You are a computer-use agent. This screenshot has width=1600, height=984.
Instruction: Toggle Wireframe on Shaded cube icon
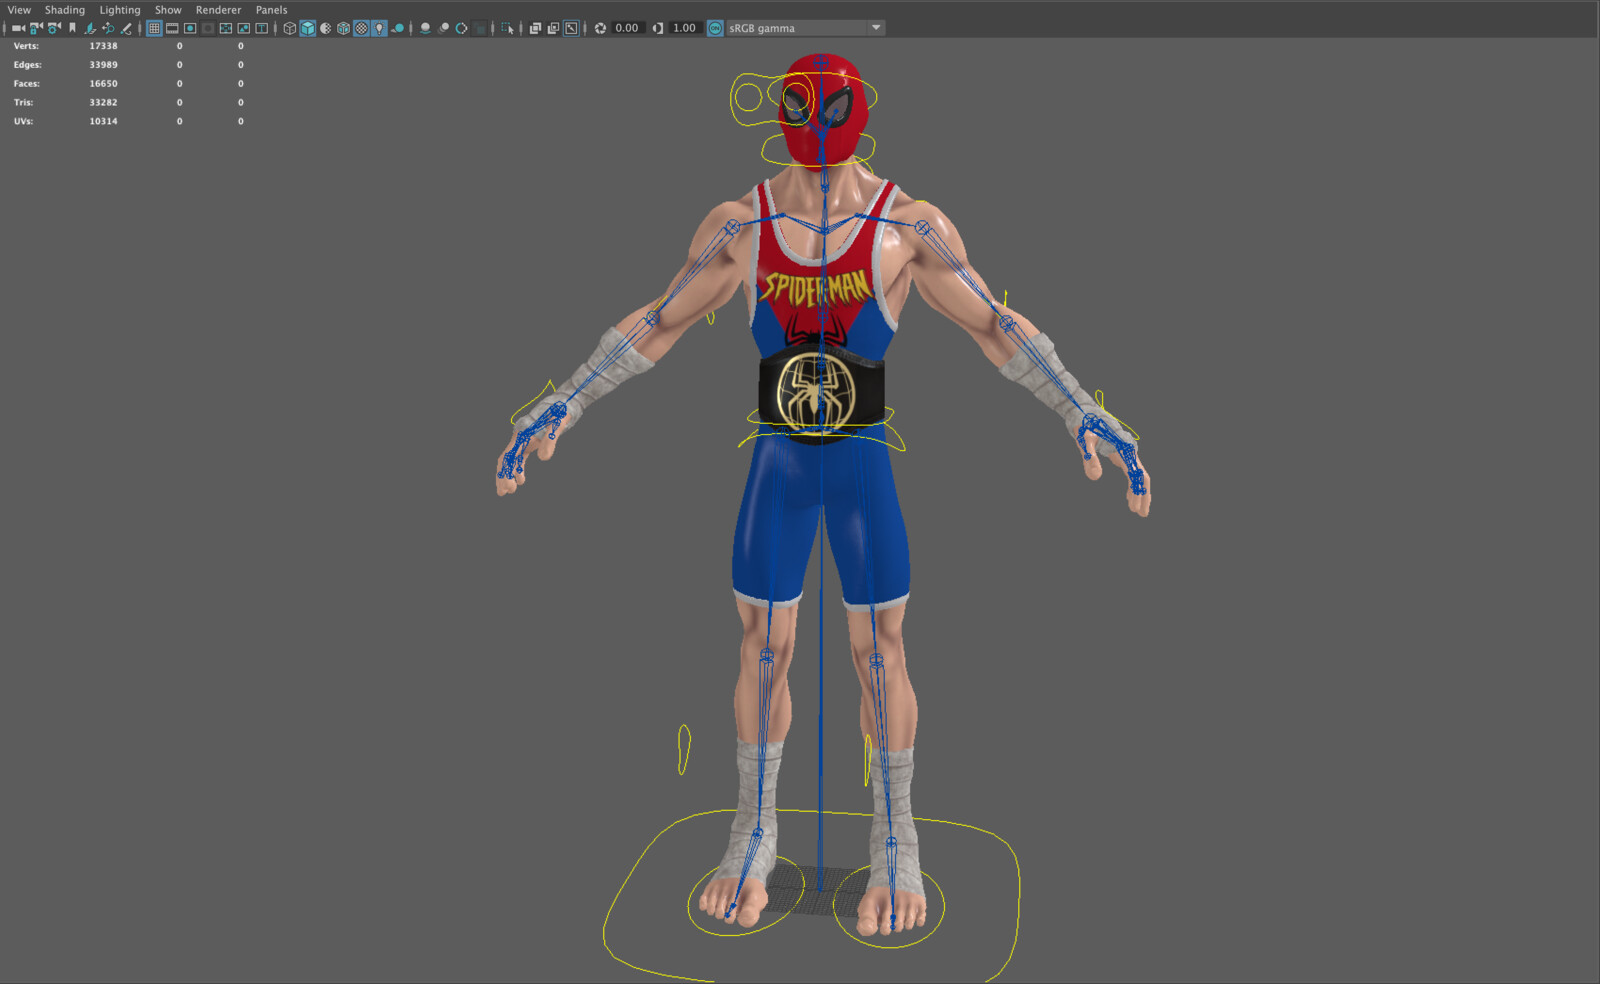(343, 28)
